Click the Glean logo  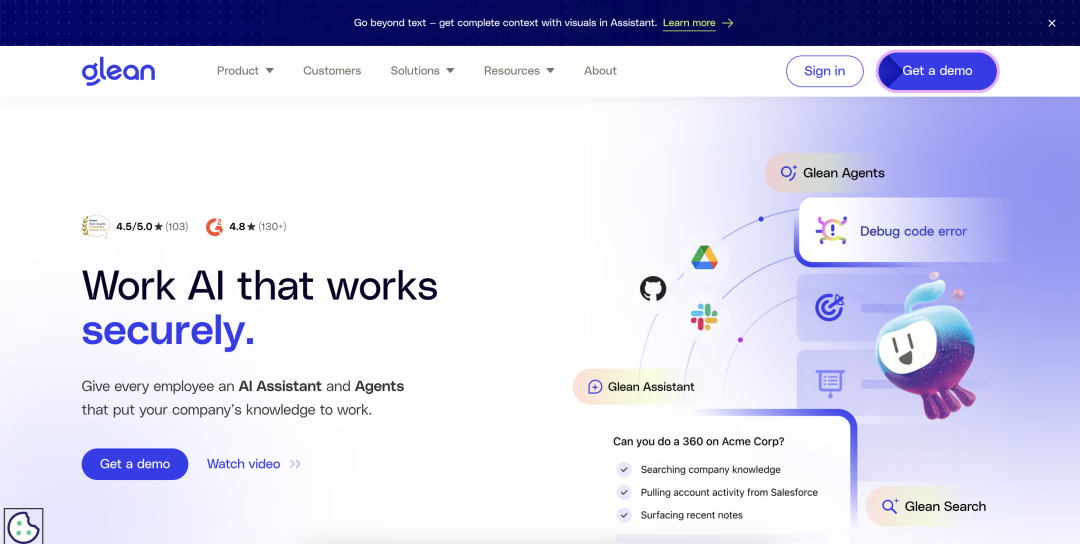click(118, 71)
